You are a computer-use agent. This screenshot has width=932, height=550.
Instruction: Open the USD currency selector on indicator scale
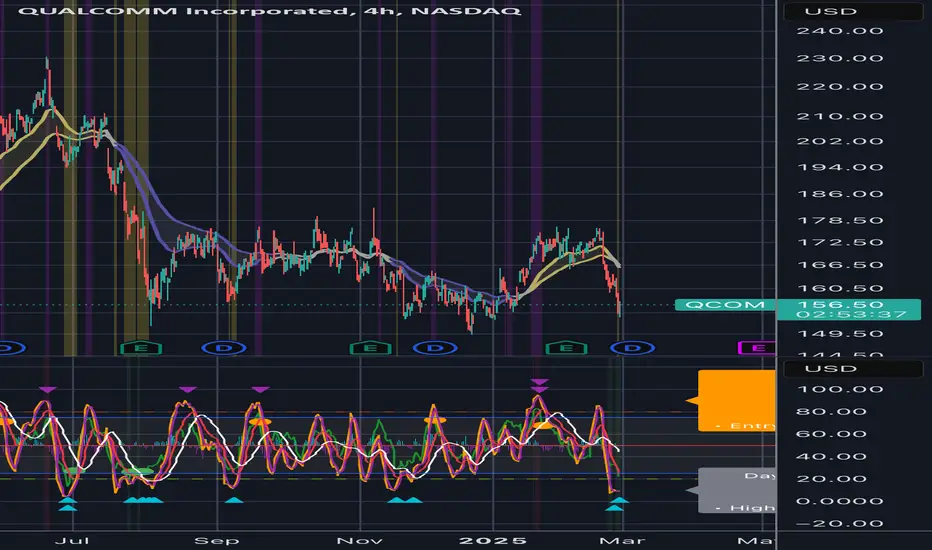pos(853,369)
